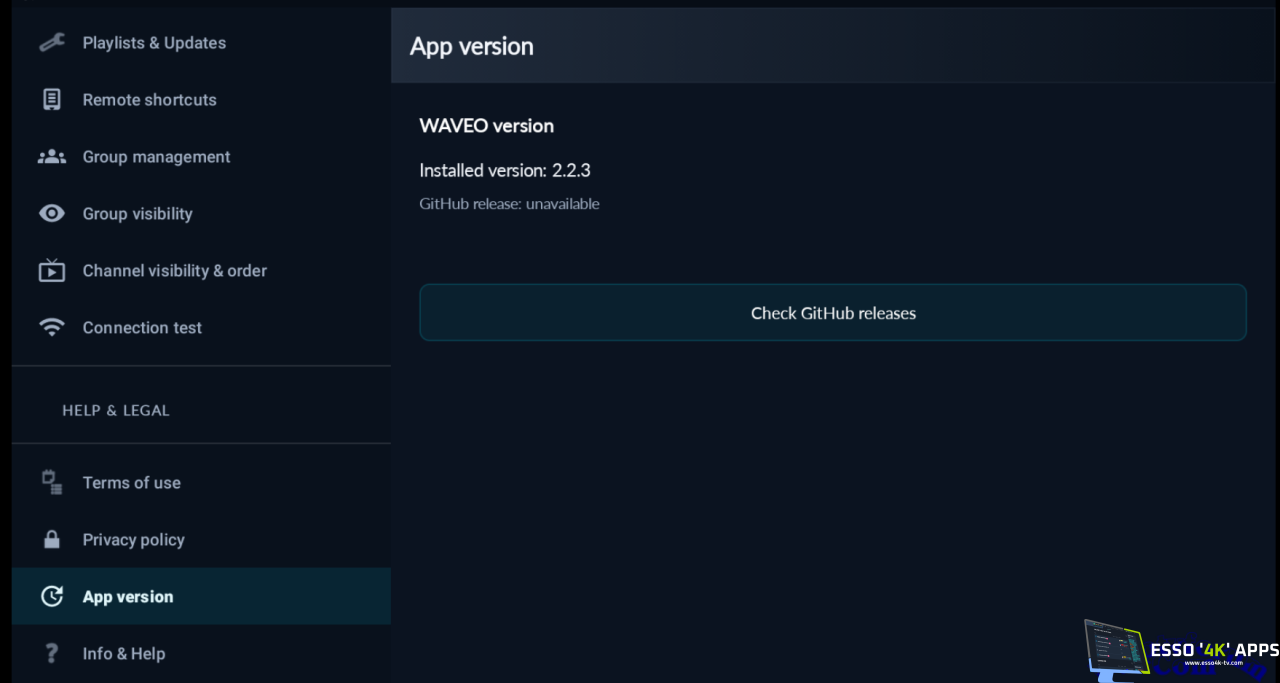The width and height of the screenshot is (1280, 683).
Task: Click the TV icon for Channel visibility
Action: (52, 270)
